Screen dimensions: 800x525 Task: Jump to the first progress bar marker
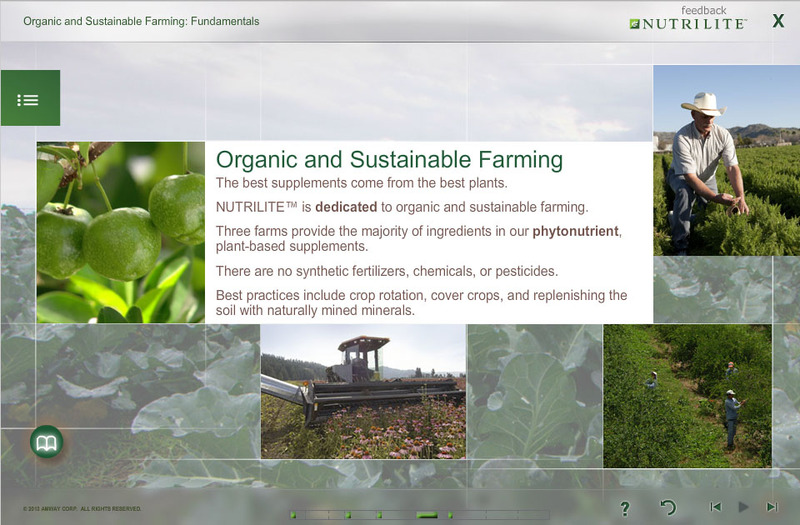[293, 515]
